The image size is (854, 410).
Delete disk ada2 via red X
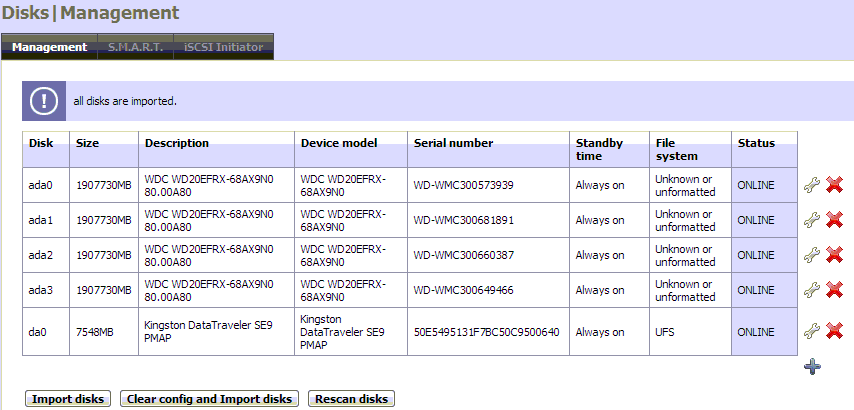coord(835,255)
